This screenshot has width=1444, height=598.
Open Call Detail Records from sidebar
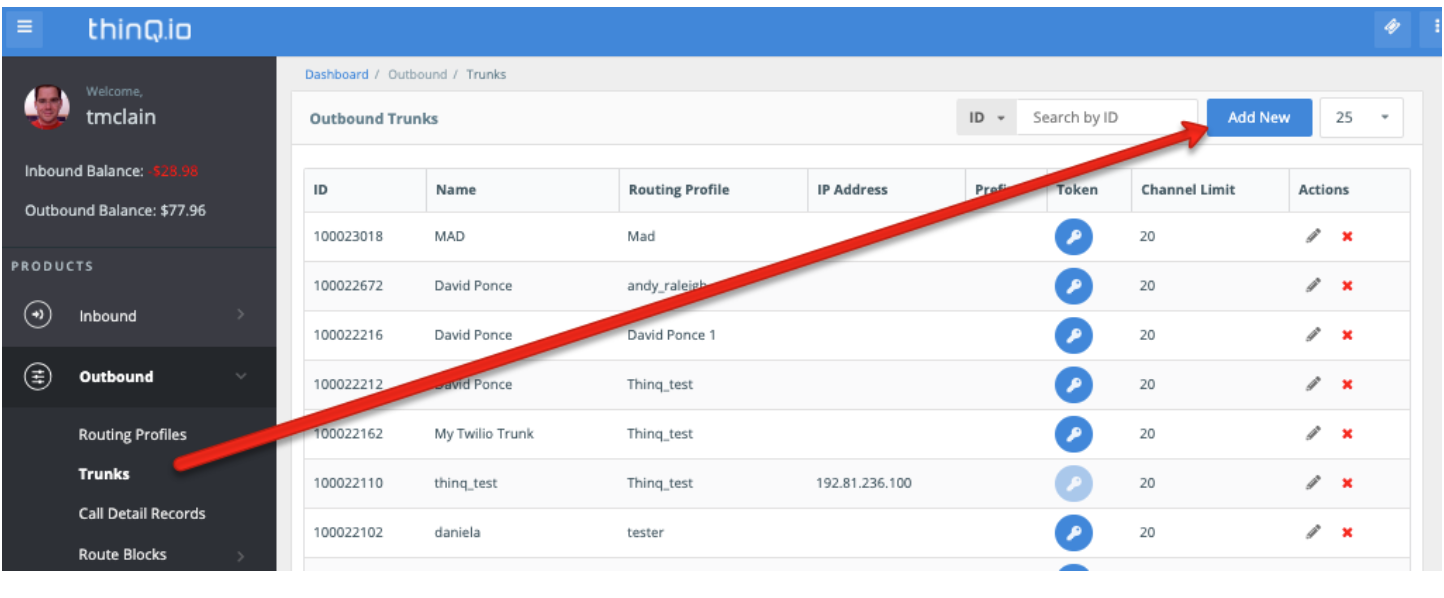[x=142, y=514]
